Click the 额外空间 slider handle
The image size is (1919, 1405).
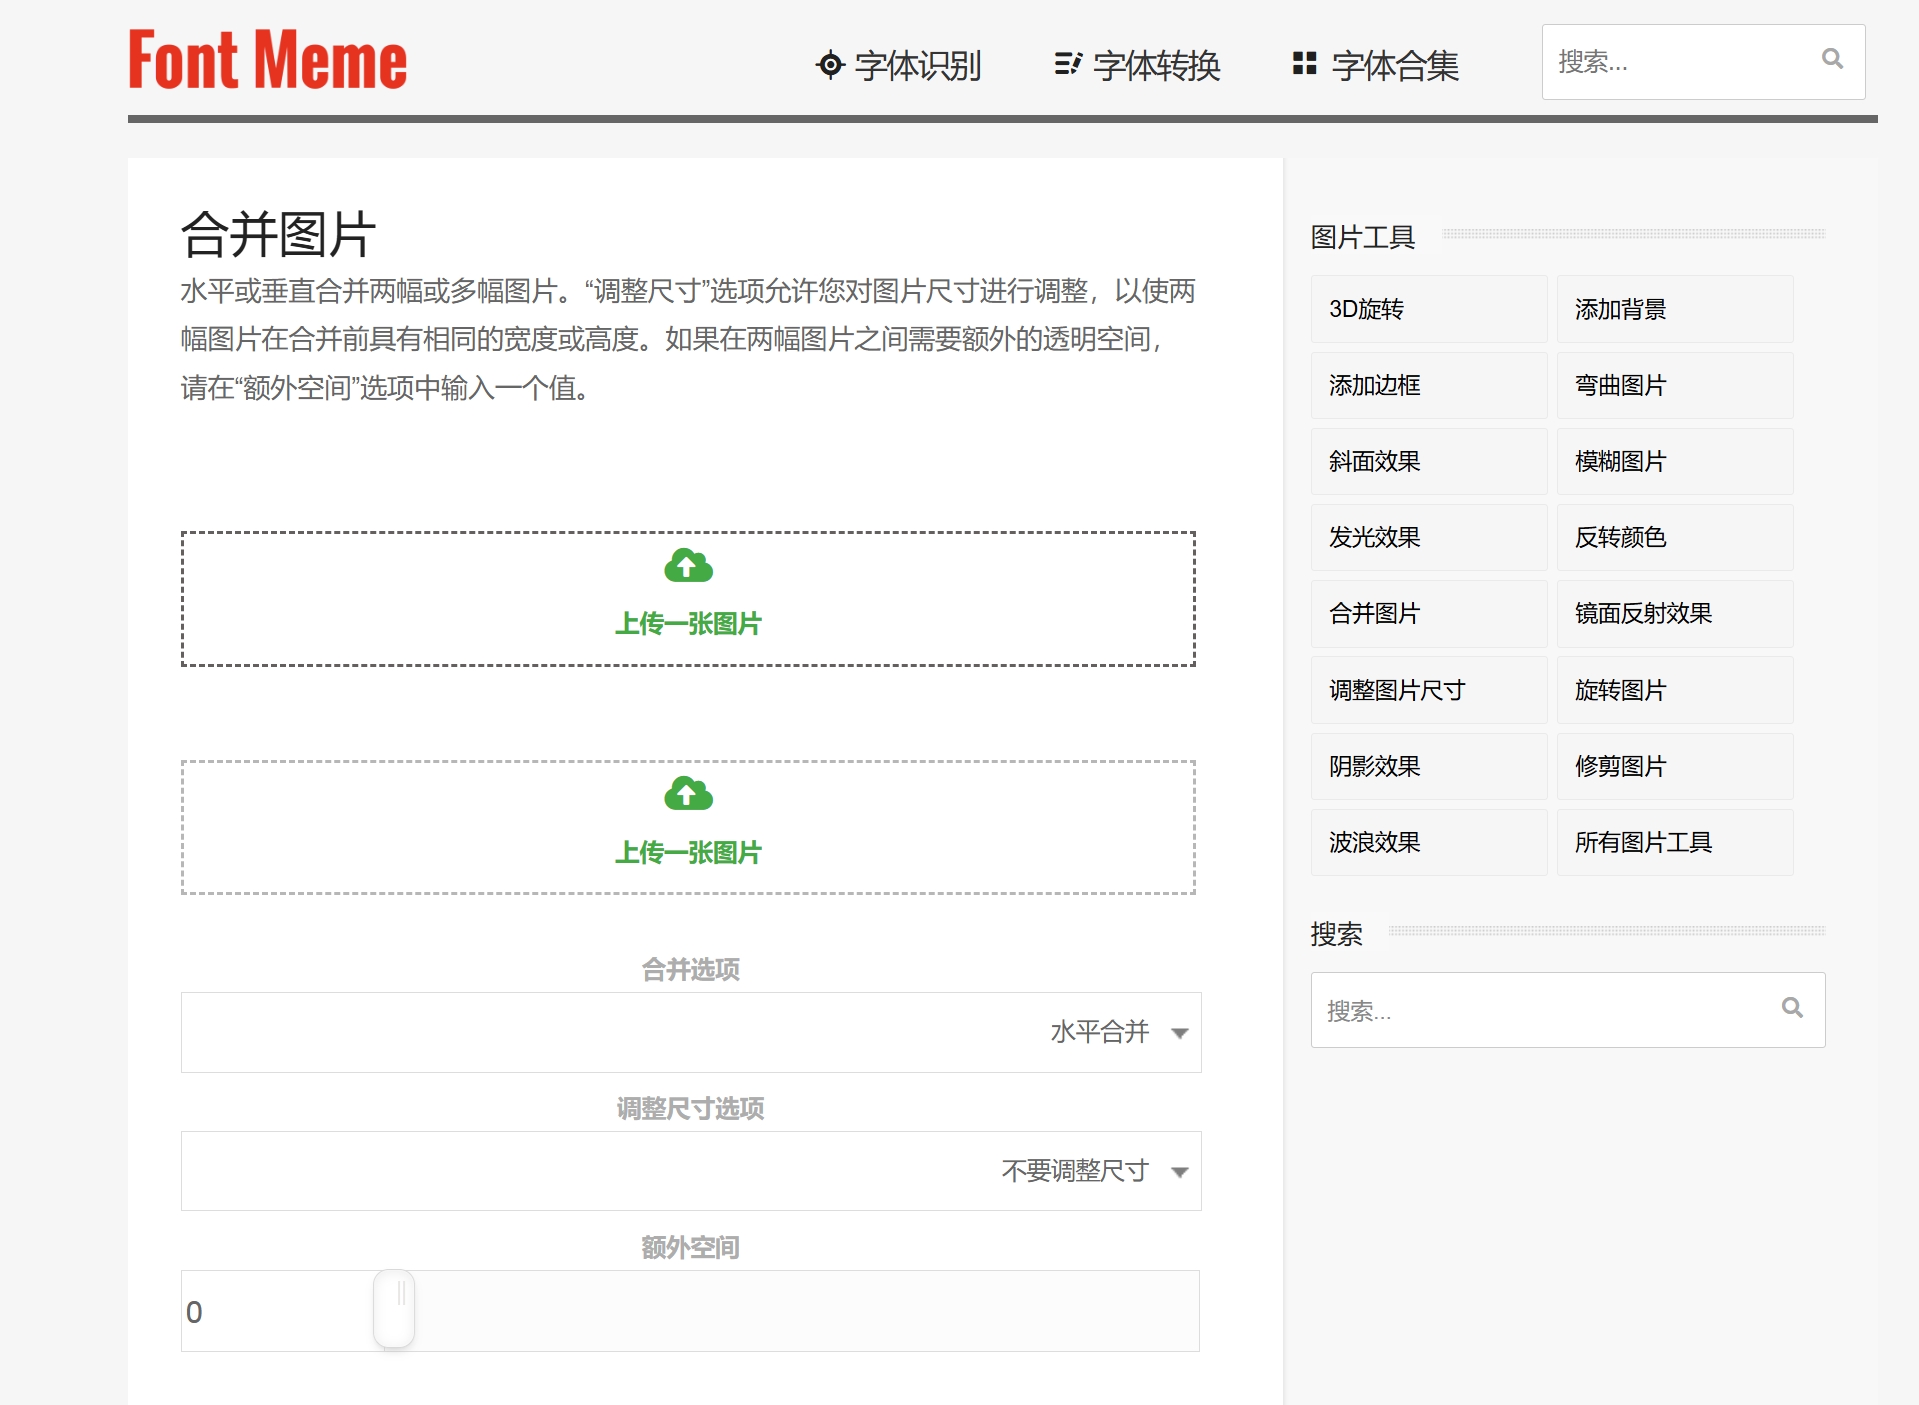tap(395, 1310)
